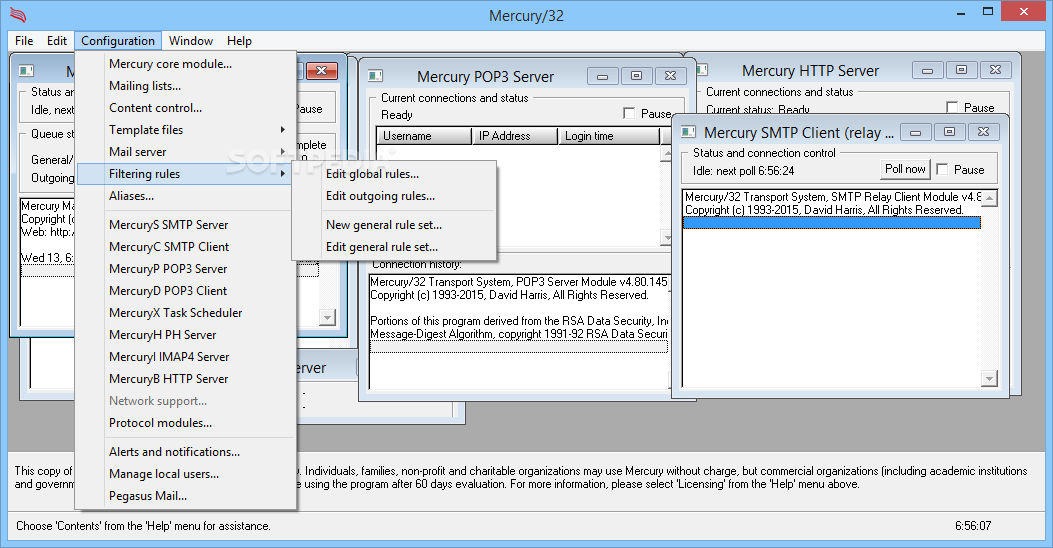This screenshot has width=1053, height=548.
Task: Click scroll-down arrow in core module log
Action: 327,317
